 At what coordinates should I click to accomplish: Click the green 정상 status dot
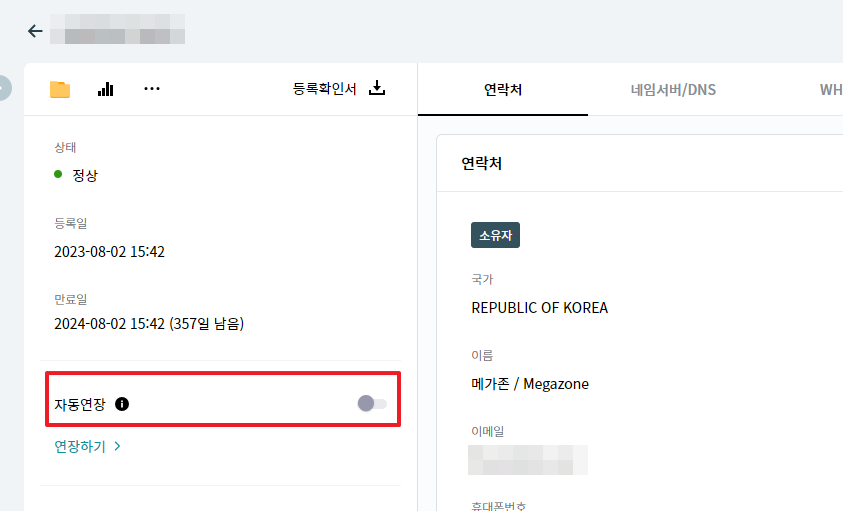(x=59, y=175)
